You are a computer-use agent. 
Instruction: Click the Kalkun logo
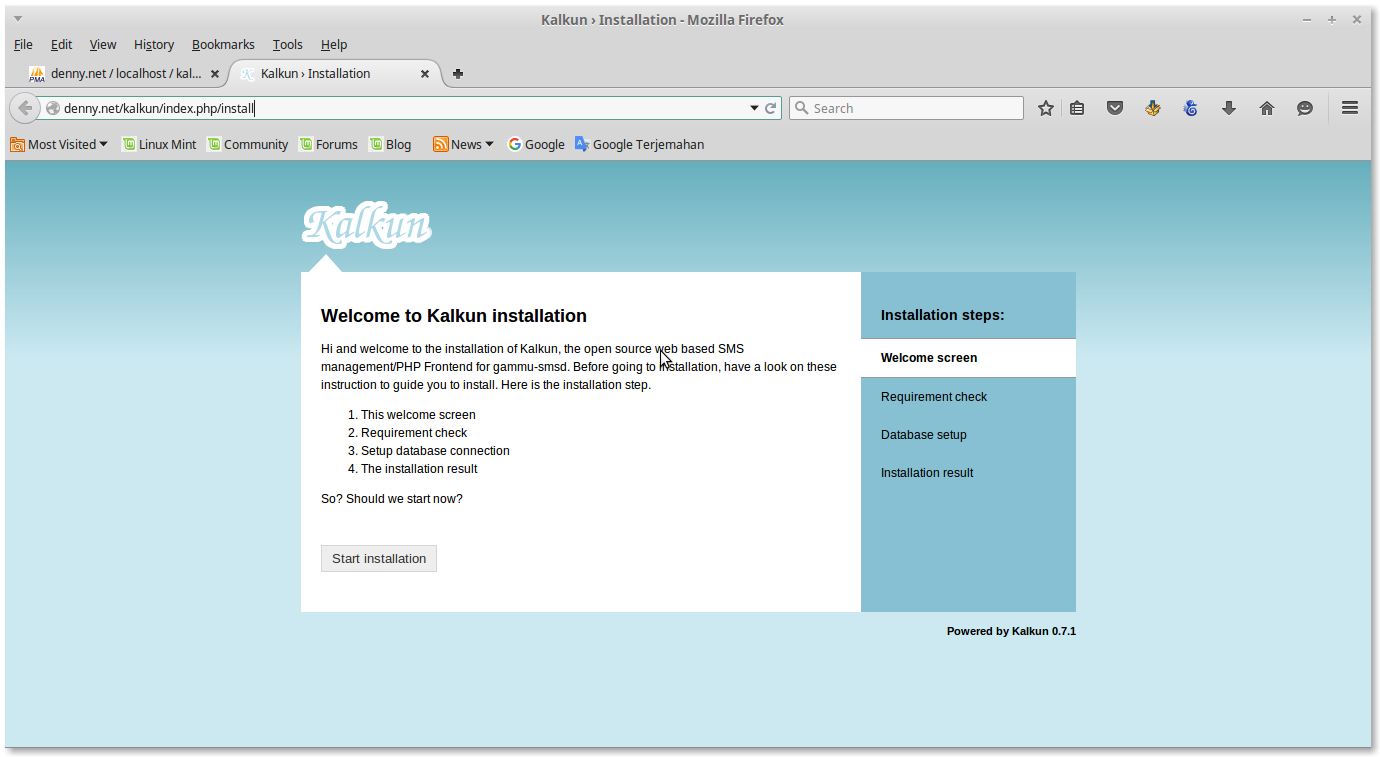[366, 226]
